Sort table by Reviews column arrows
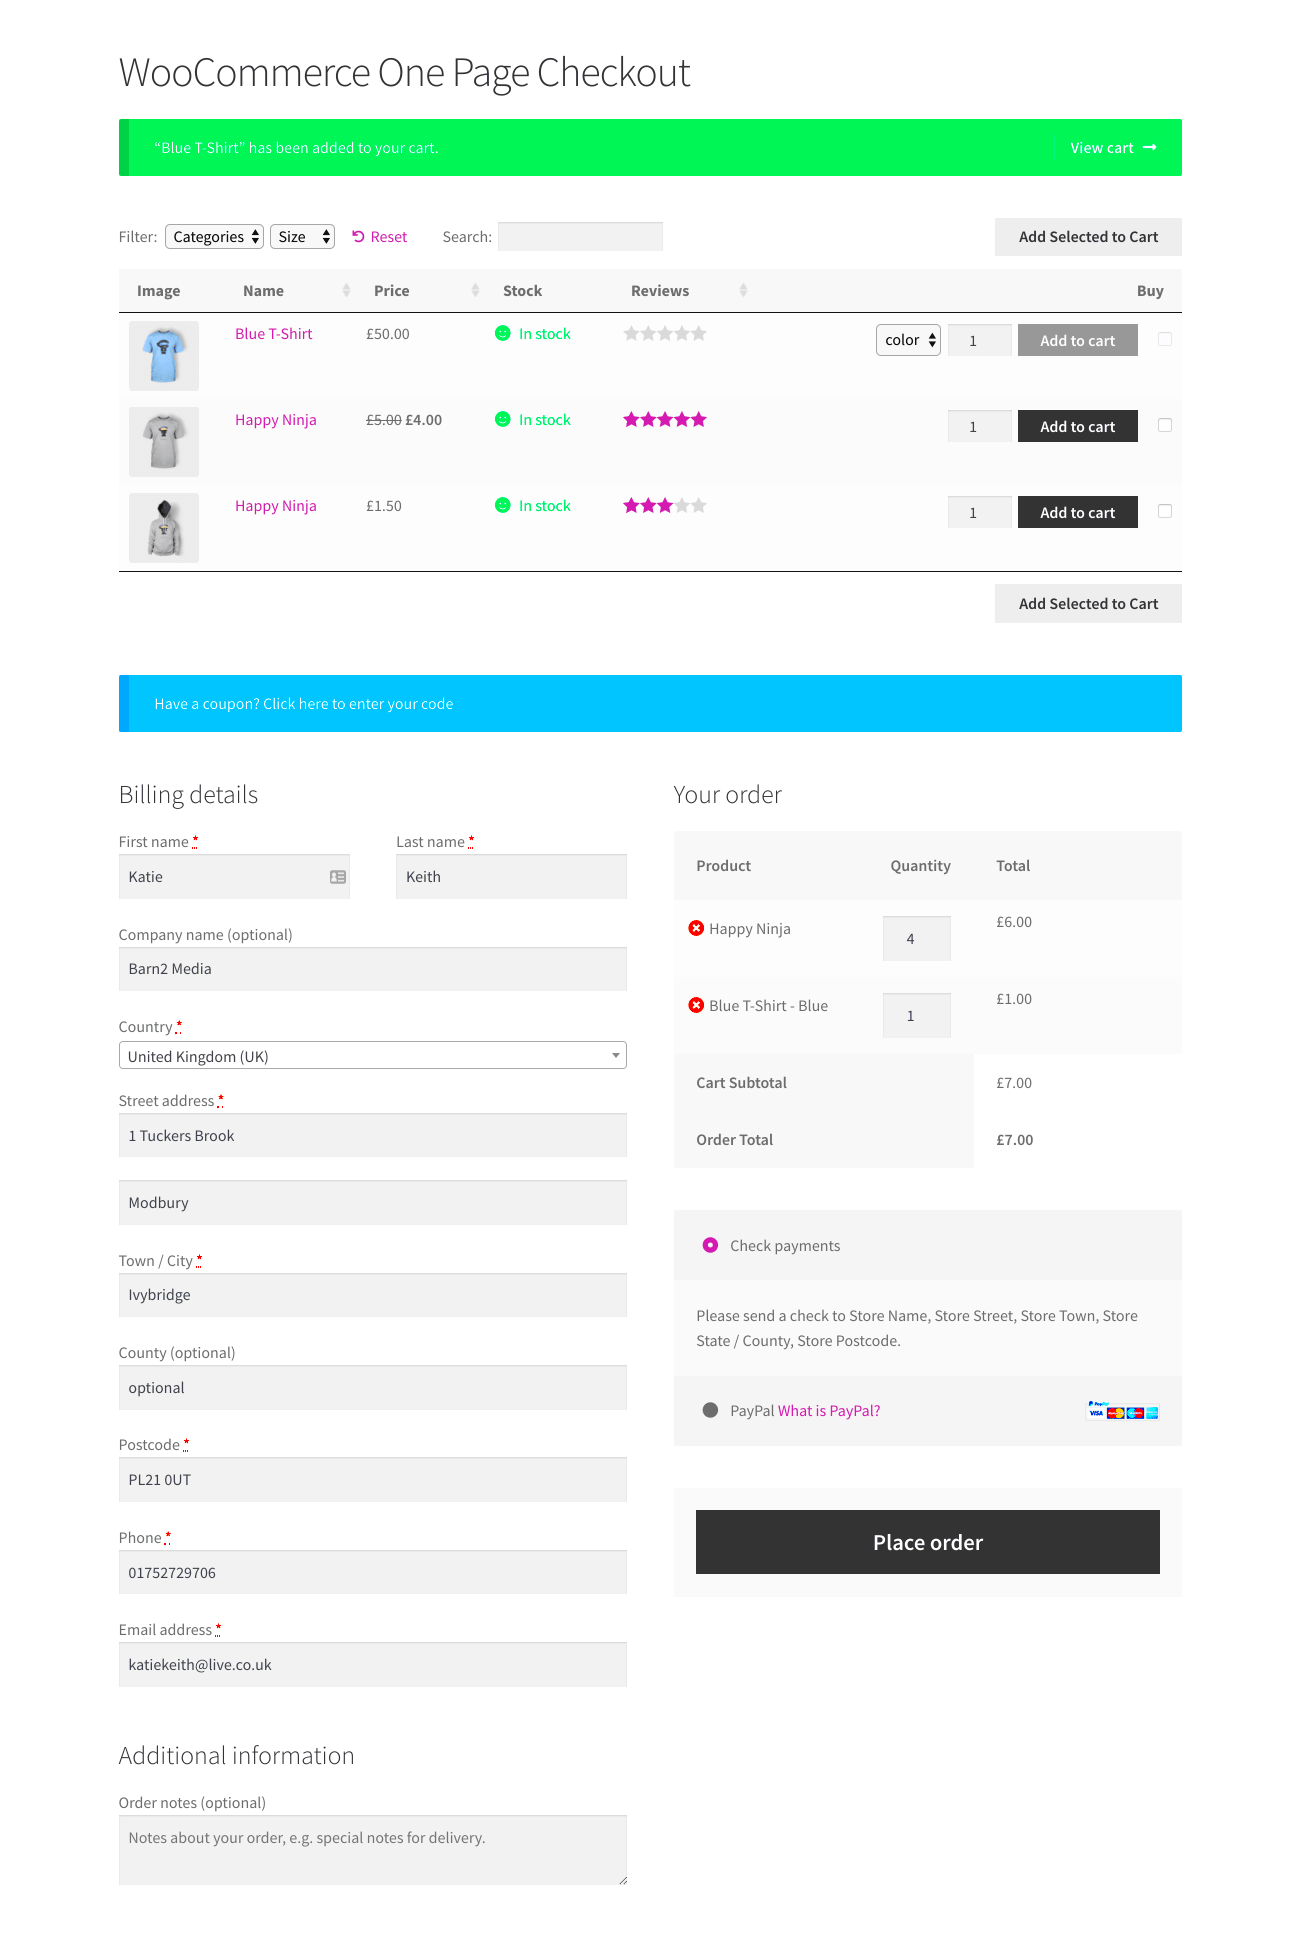This screenshot has width=1300, height=1944. coord(743,291)
